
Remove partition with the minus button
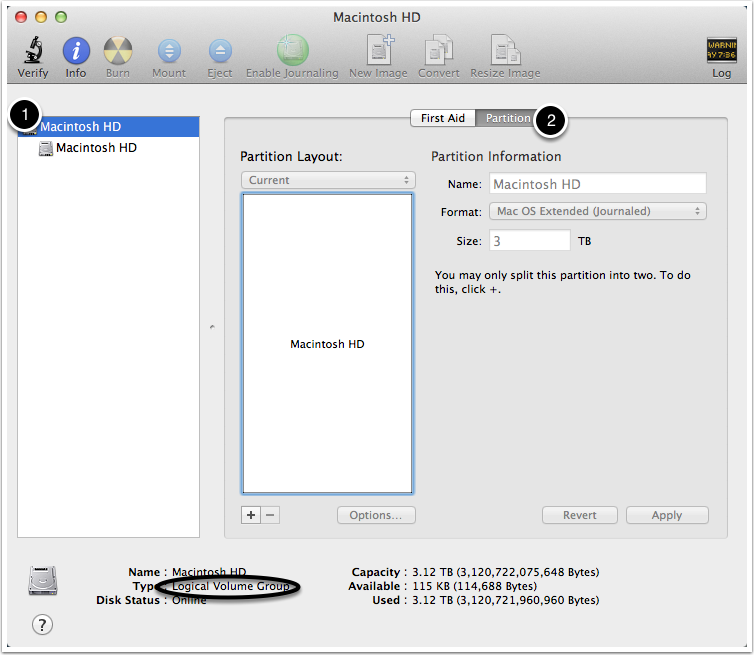pyautogui.click(x=270, y=515)
